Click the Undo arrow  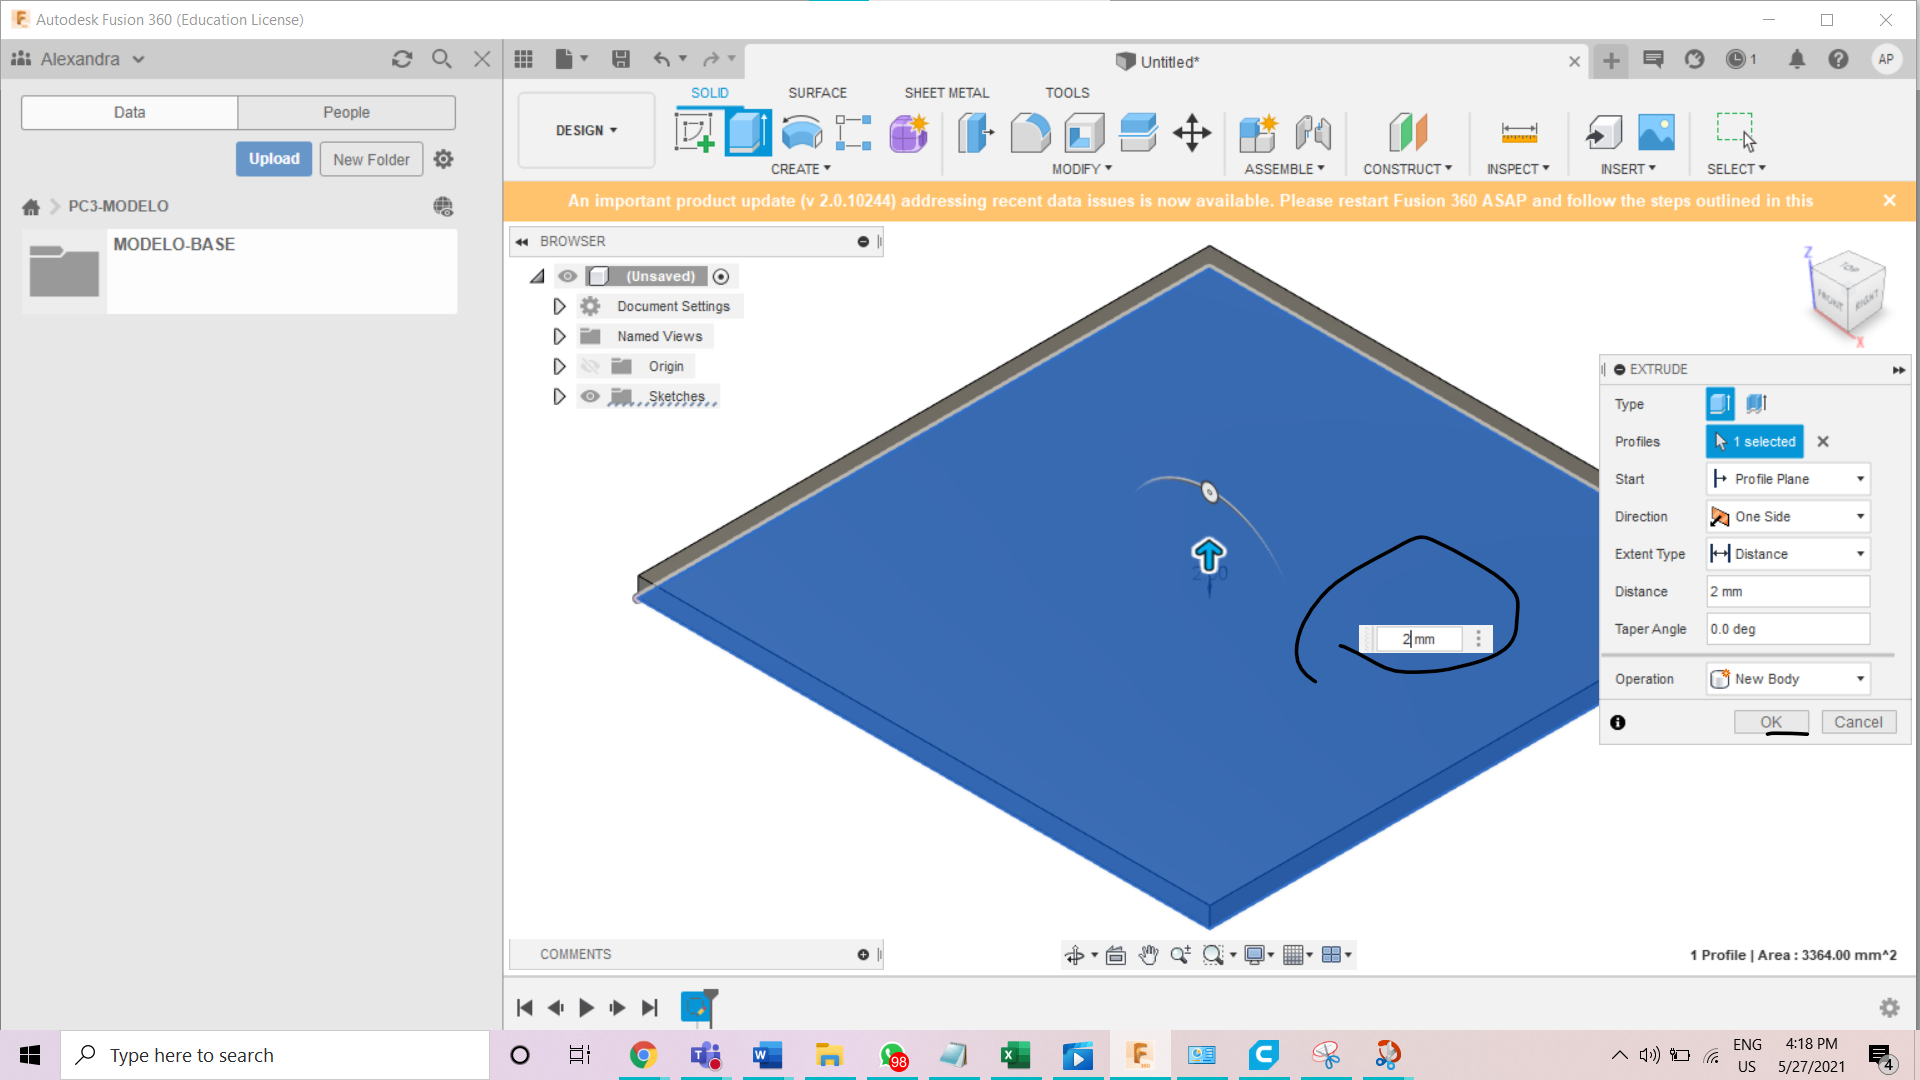[662, 59]
